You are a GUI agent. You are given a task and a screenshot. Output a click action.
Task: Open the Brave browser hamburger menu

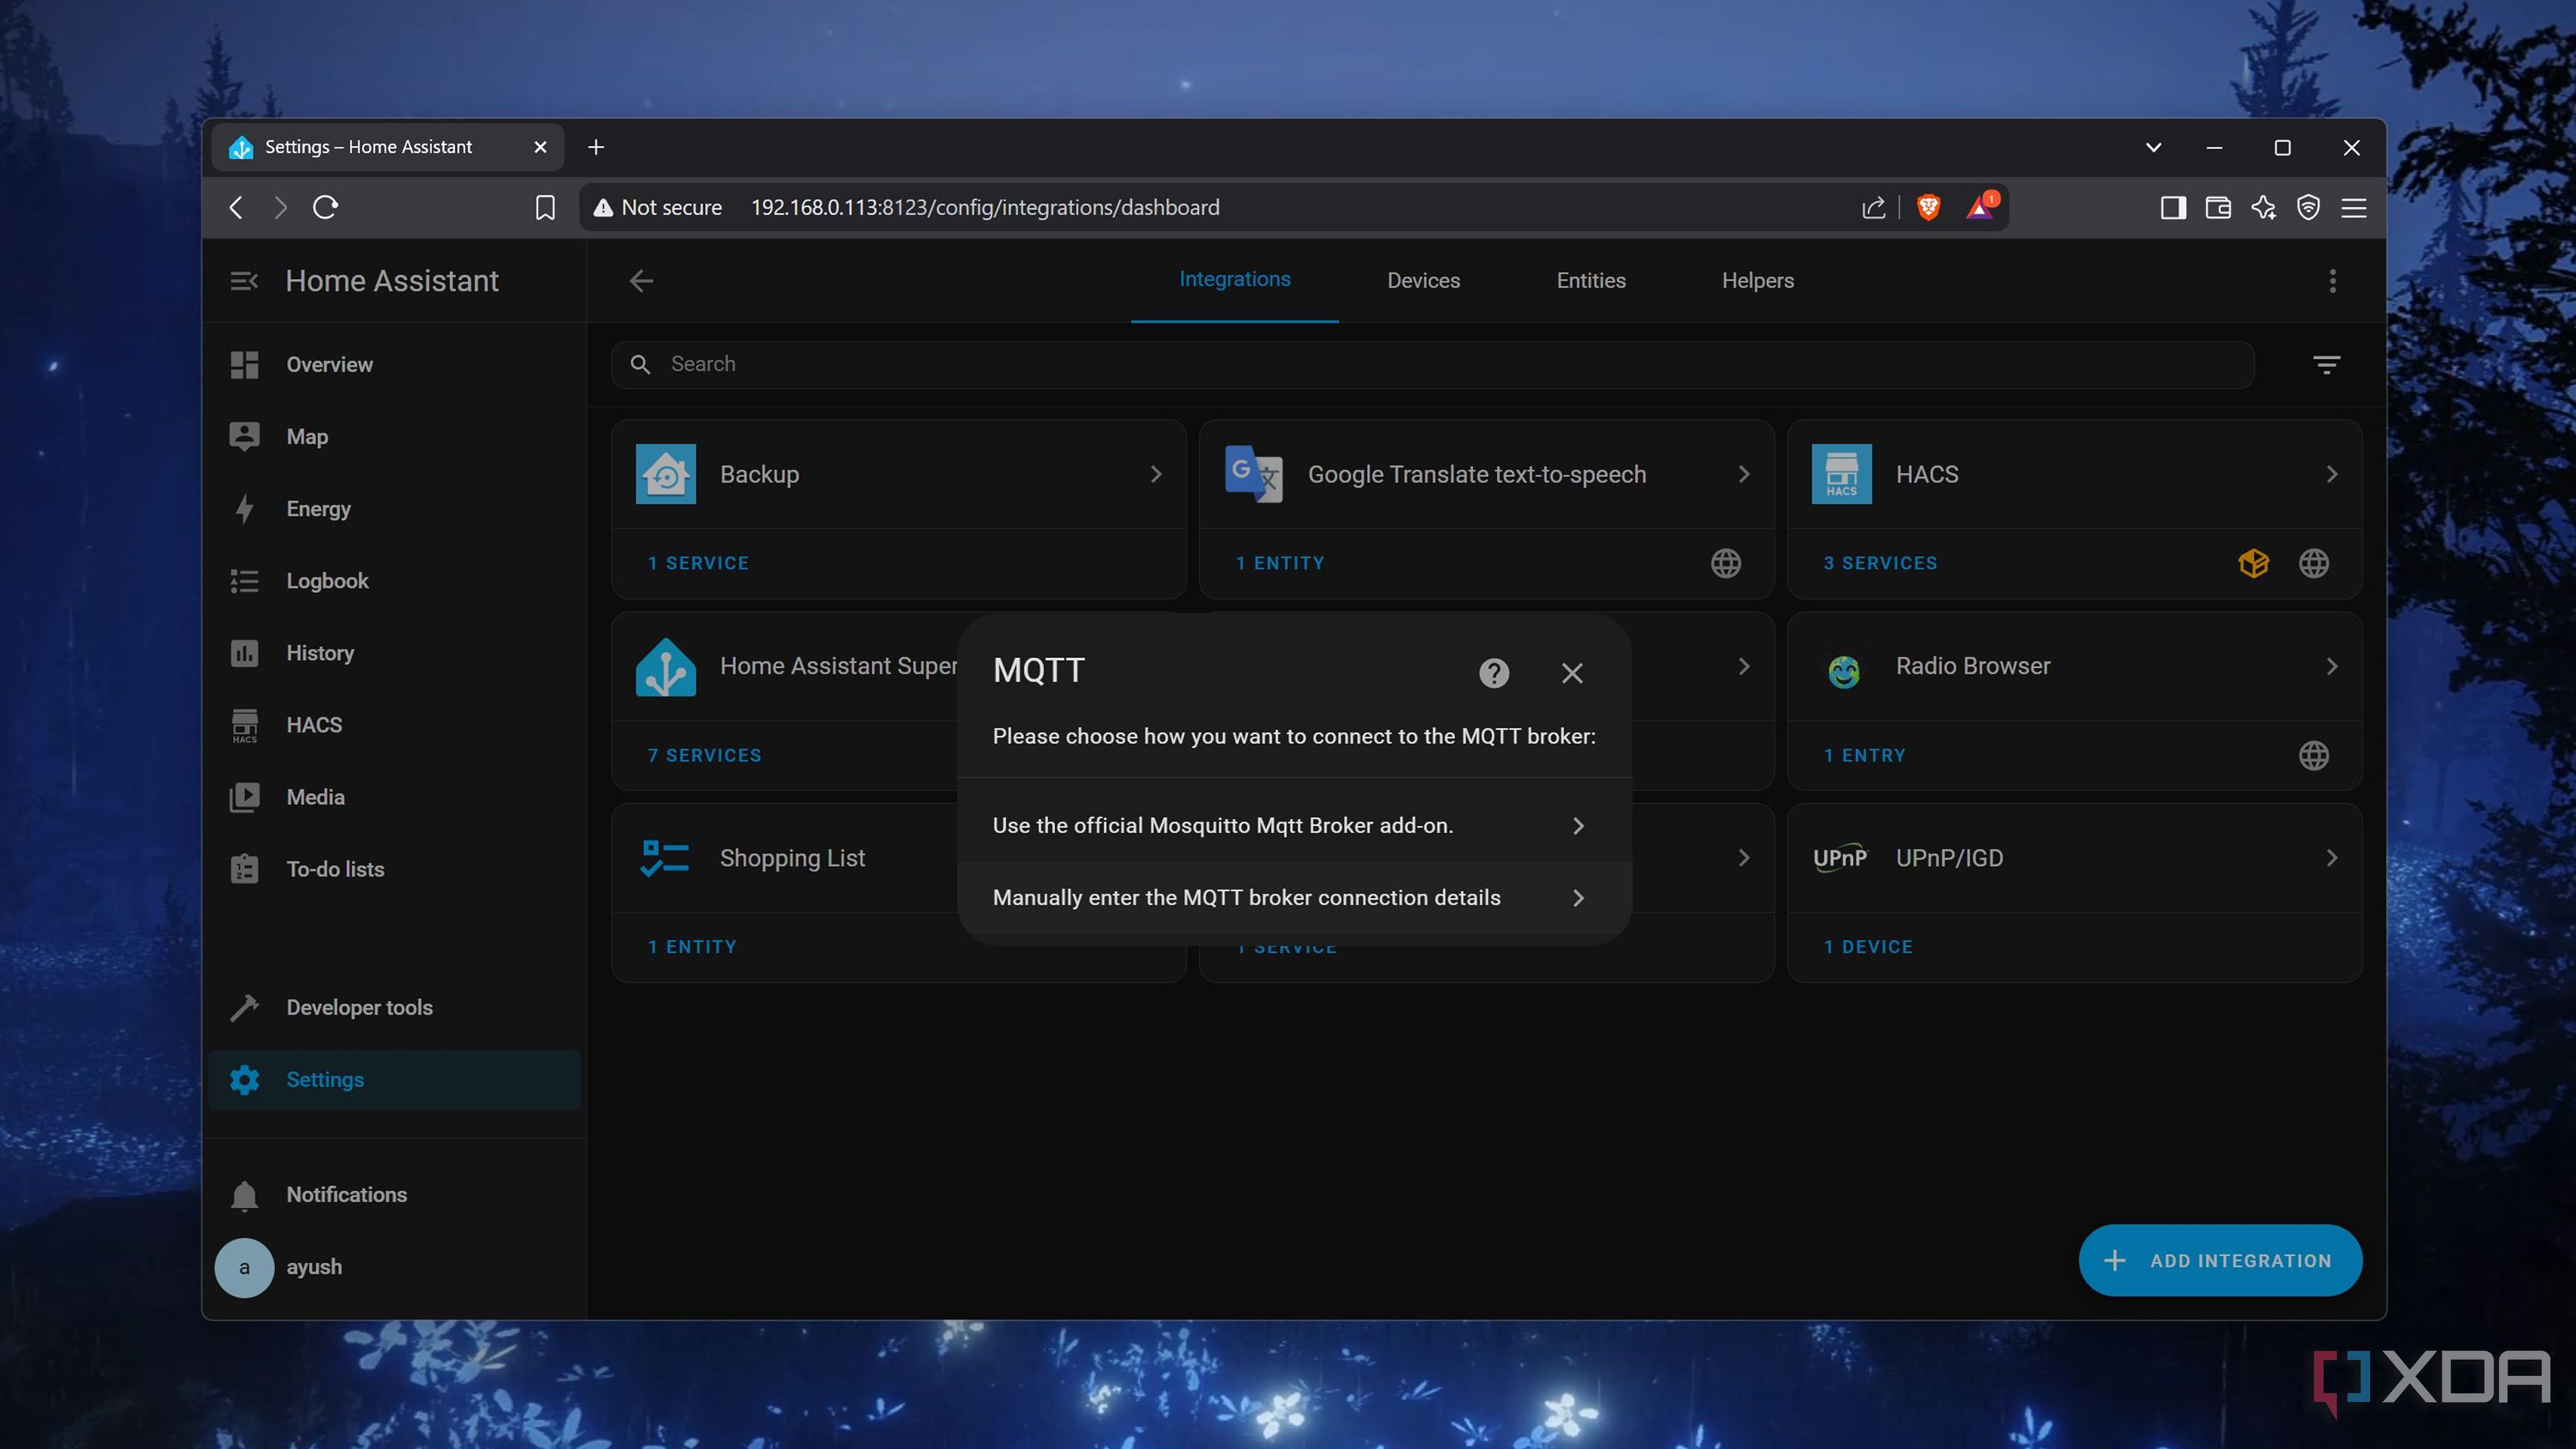coord(2353,207)
